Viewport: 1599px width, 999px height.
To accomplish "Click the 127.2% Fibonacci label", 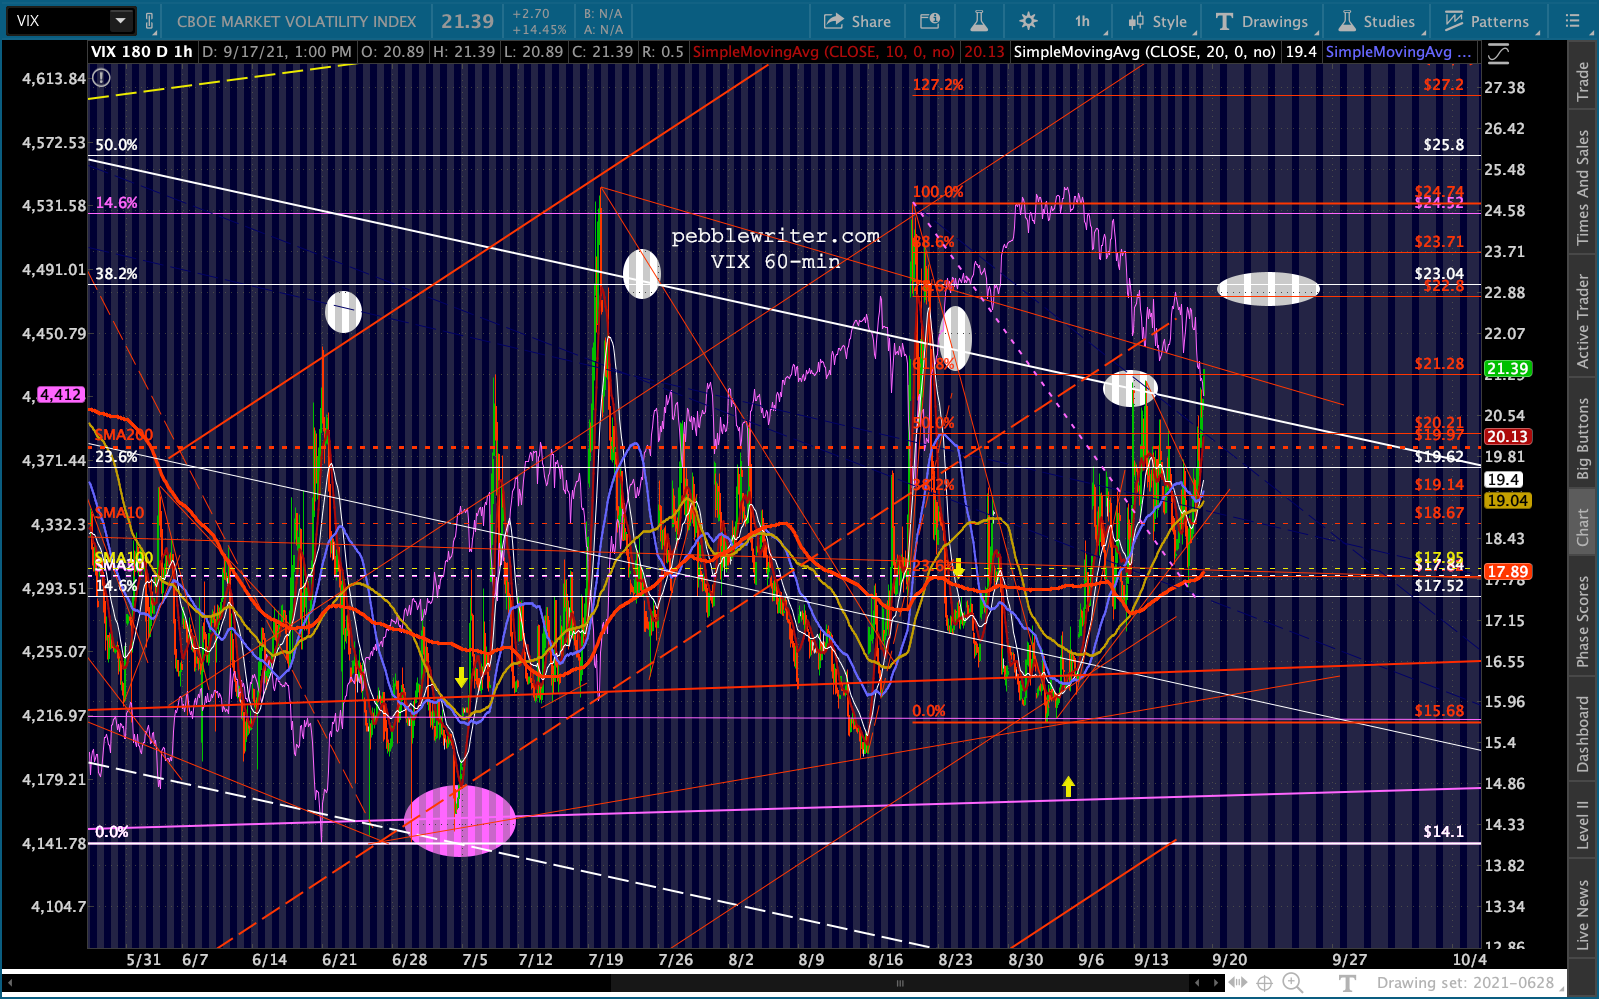I will (938, 85).
